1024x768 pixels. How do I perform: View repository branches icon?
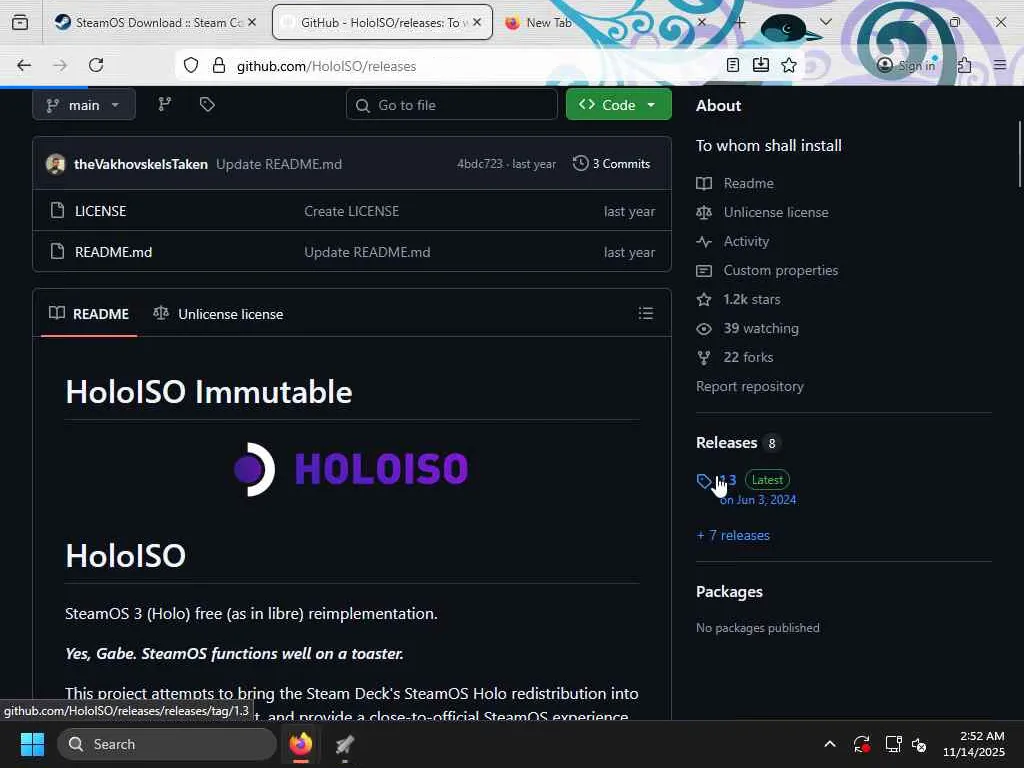(x=165, y=104)
